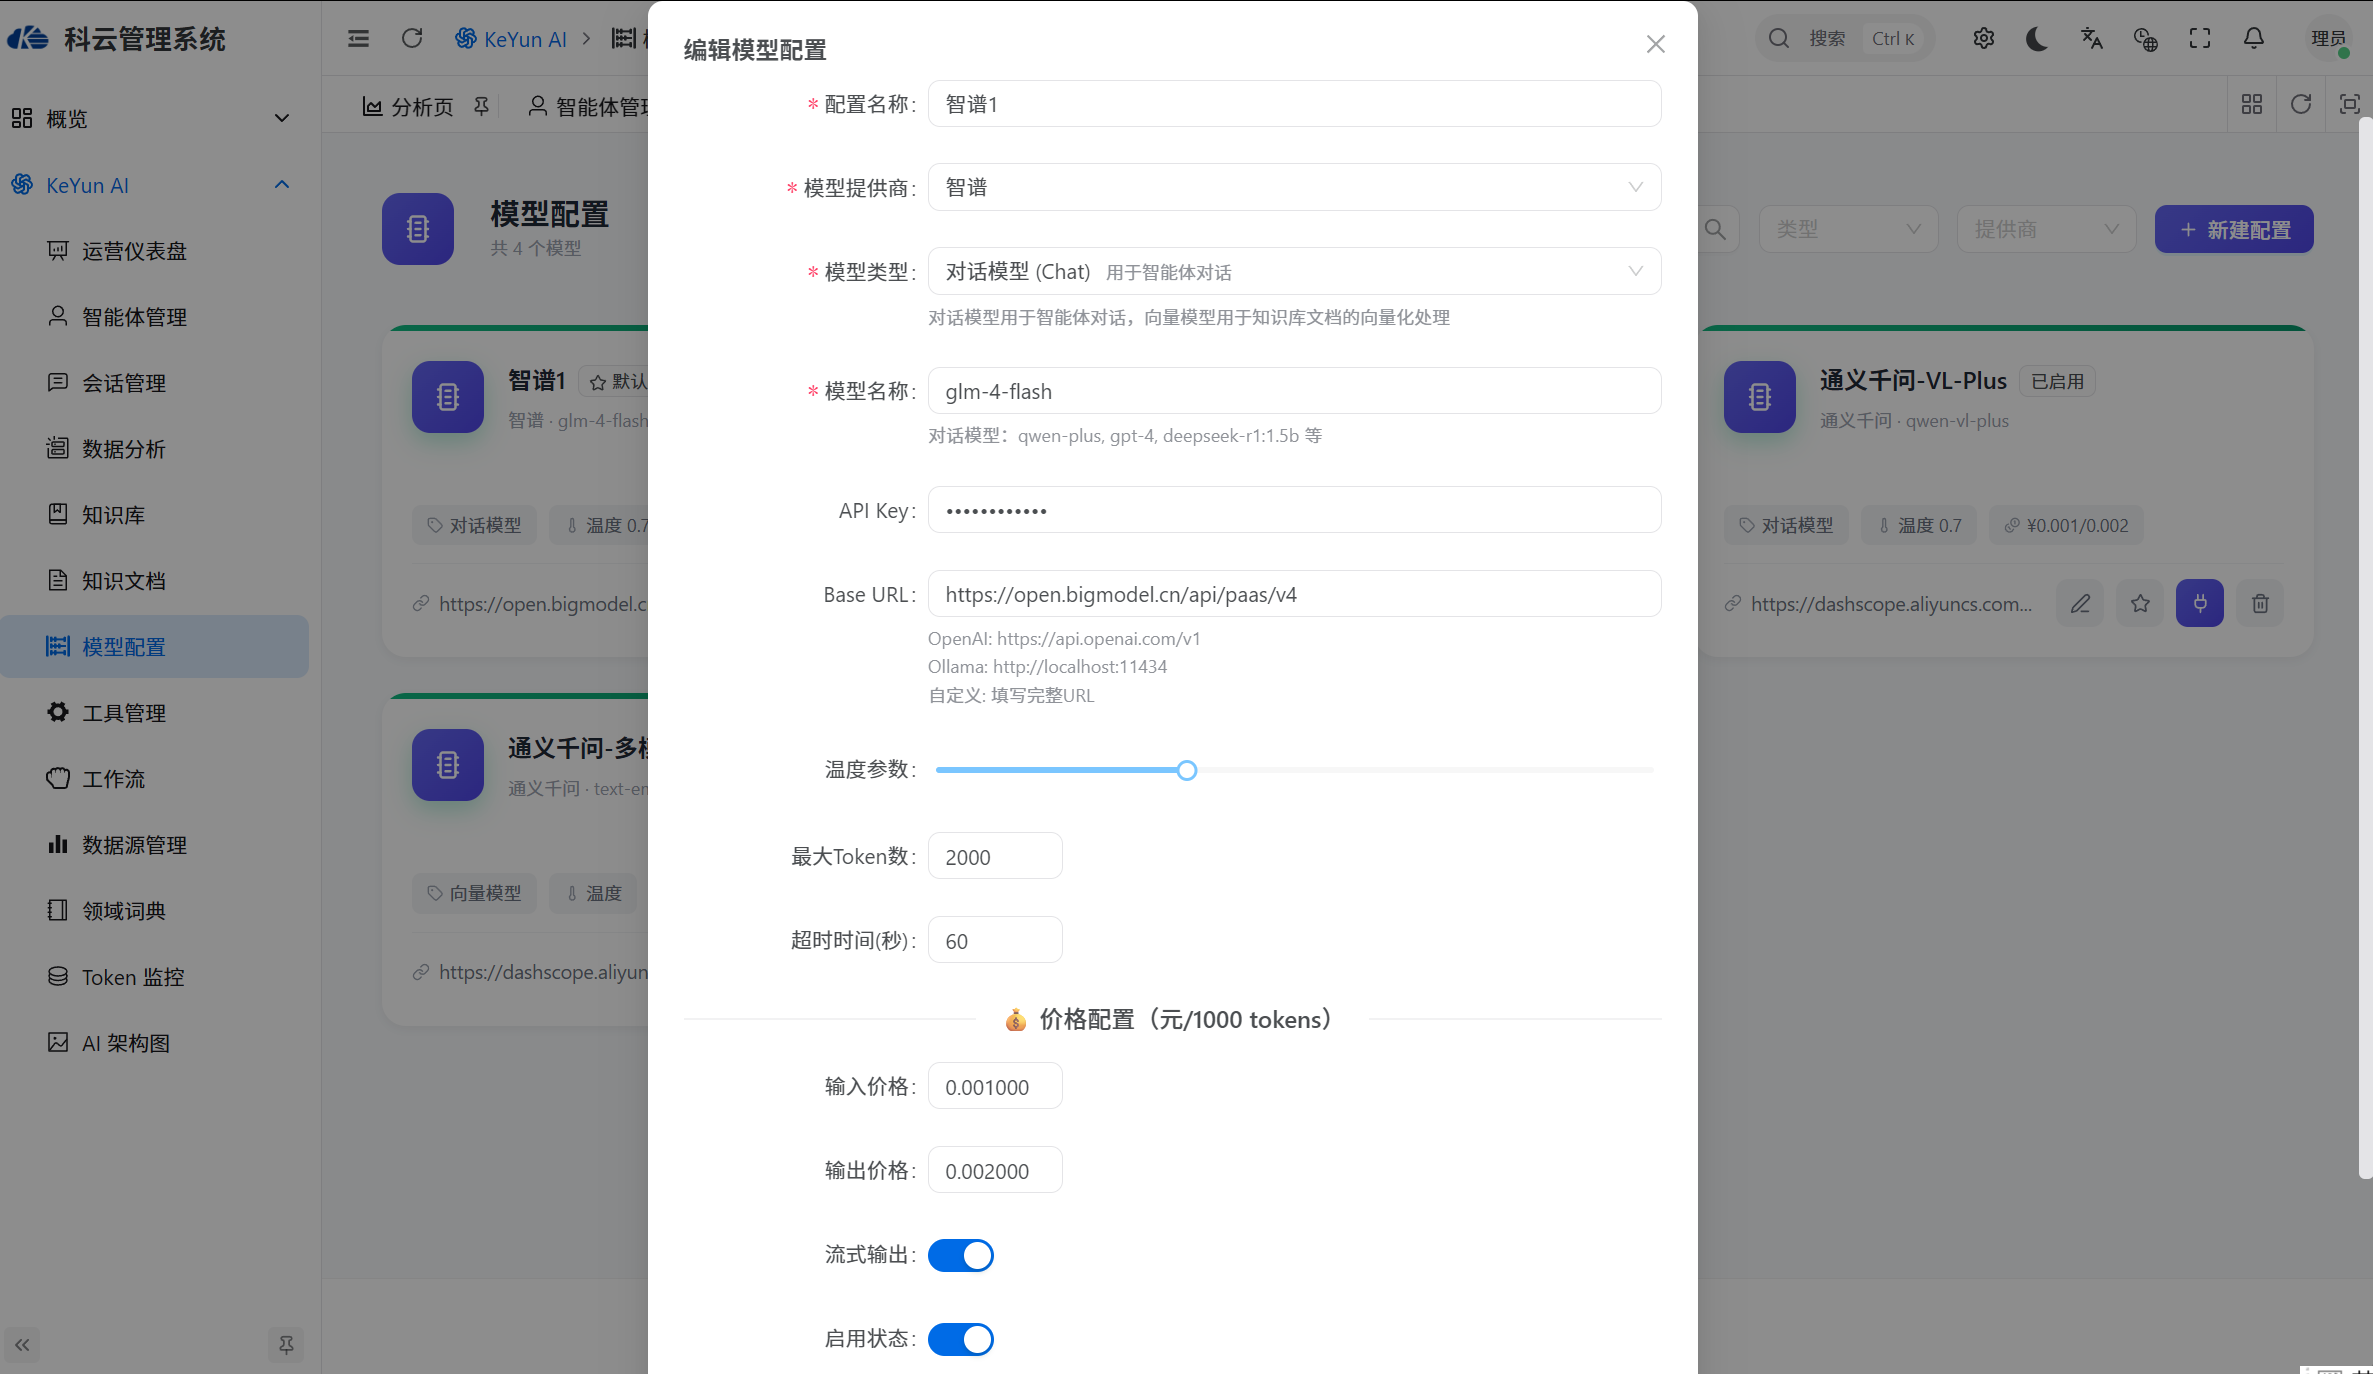Screen dimensions: 2373x1374
Task: Switch to dark mode with the moon icon
Action: [2037, 38]
